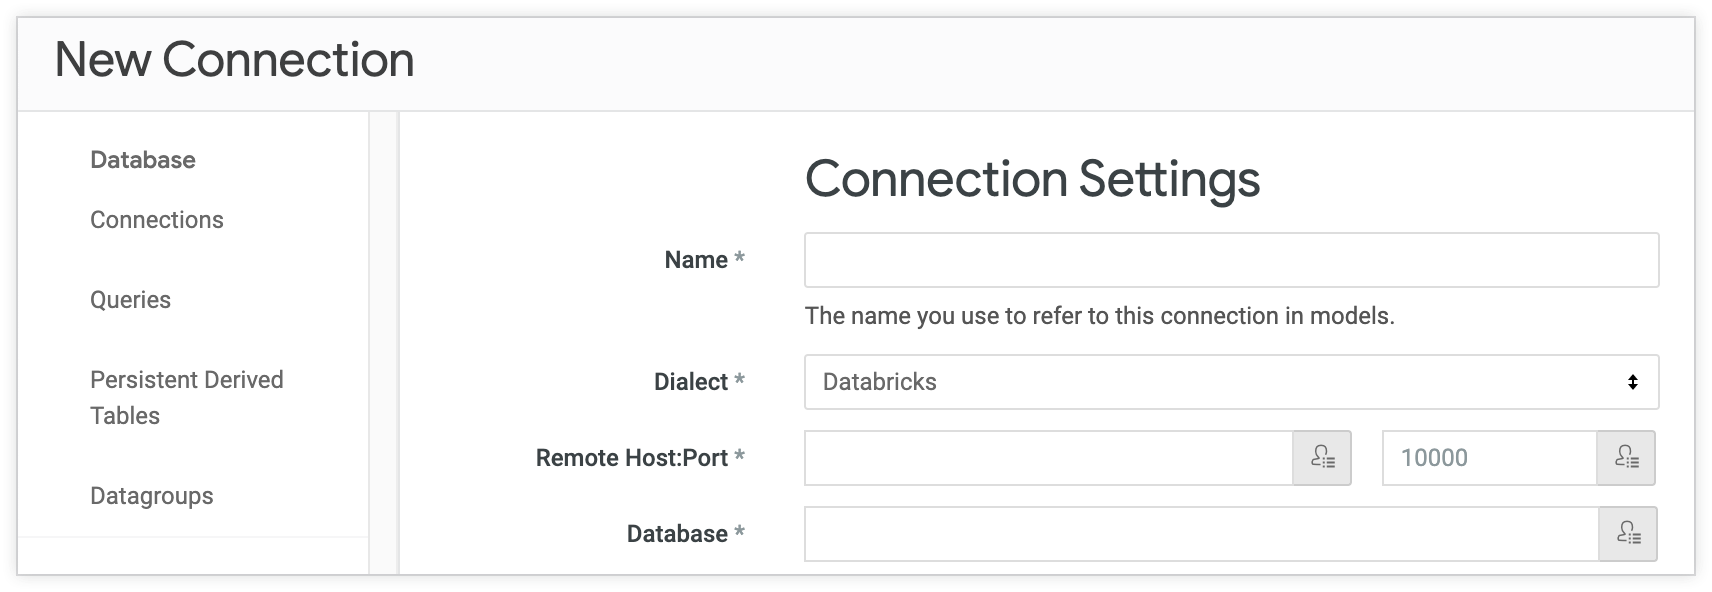Click the Port field showing 10000
This screenshot has height=592, width=1712.
point(1489,458)
